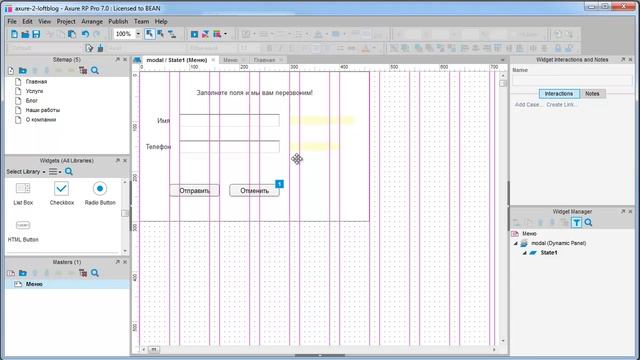640x360 pixels.
Task: Click the Widget Manager filter icon
Action: [x=576, y=222]
